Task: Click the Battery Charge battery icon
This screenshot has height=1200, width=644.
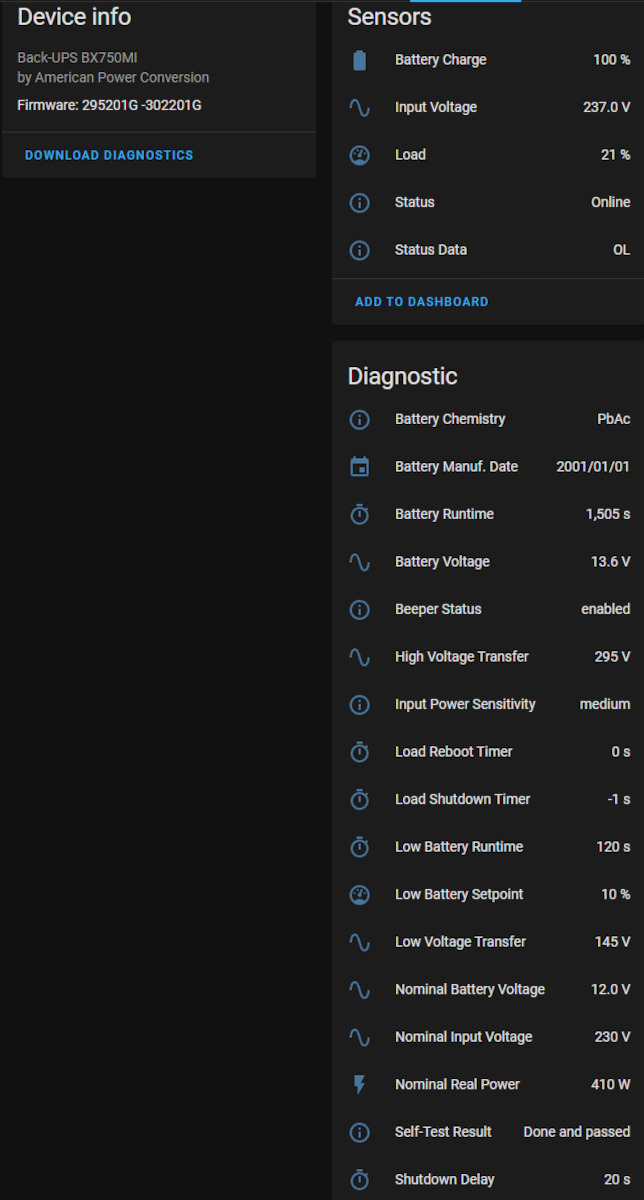Action: tap(360, 60)
